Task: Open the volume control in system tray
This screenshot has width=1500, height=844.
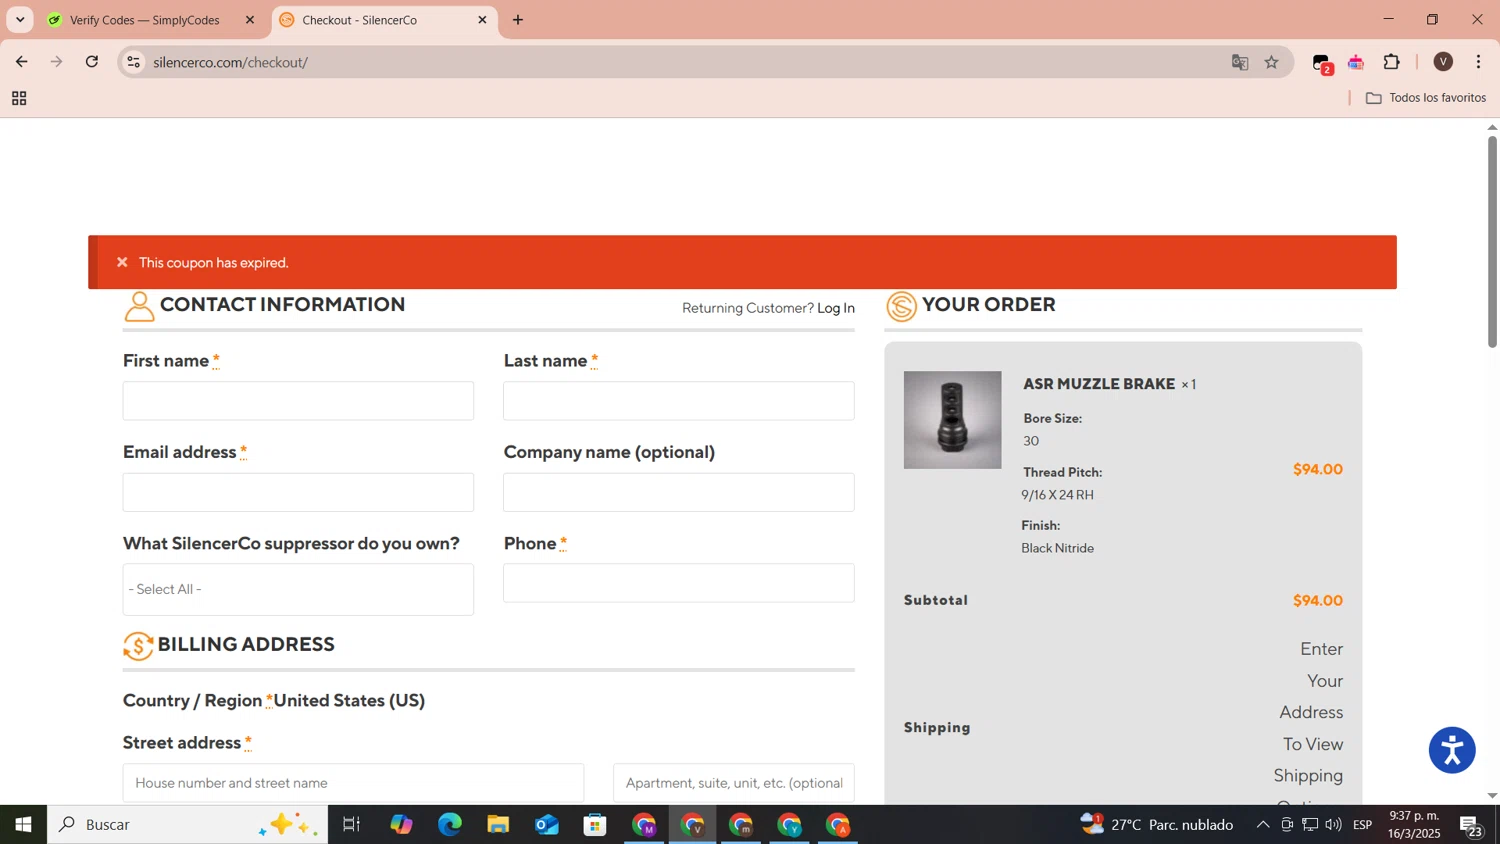Action: (x=1333, y=825)
